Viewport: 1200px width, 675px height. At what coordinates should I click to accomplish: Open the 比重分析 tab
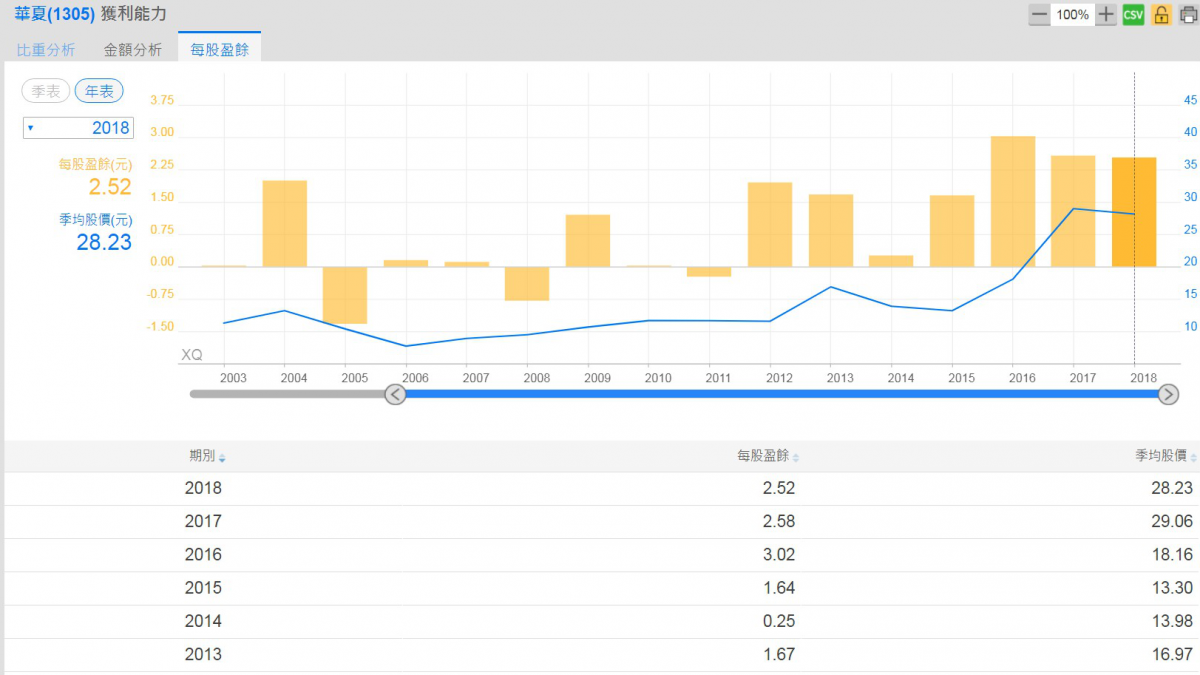point(46,49)
